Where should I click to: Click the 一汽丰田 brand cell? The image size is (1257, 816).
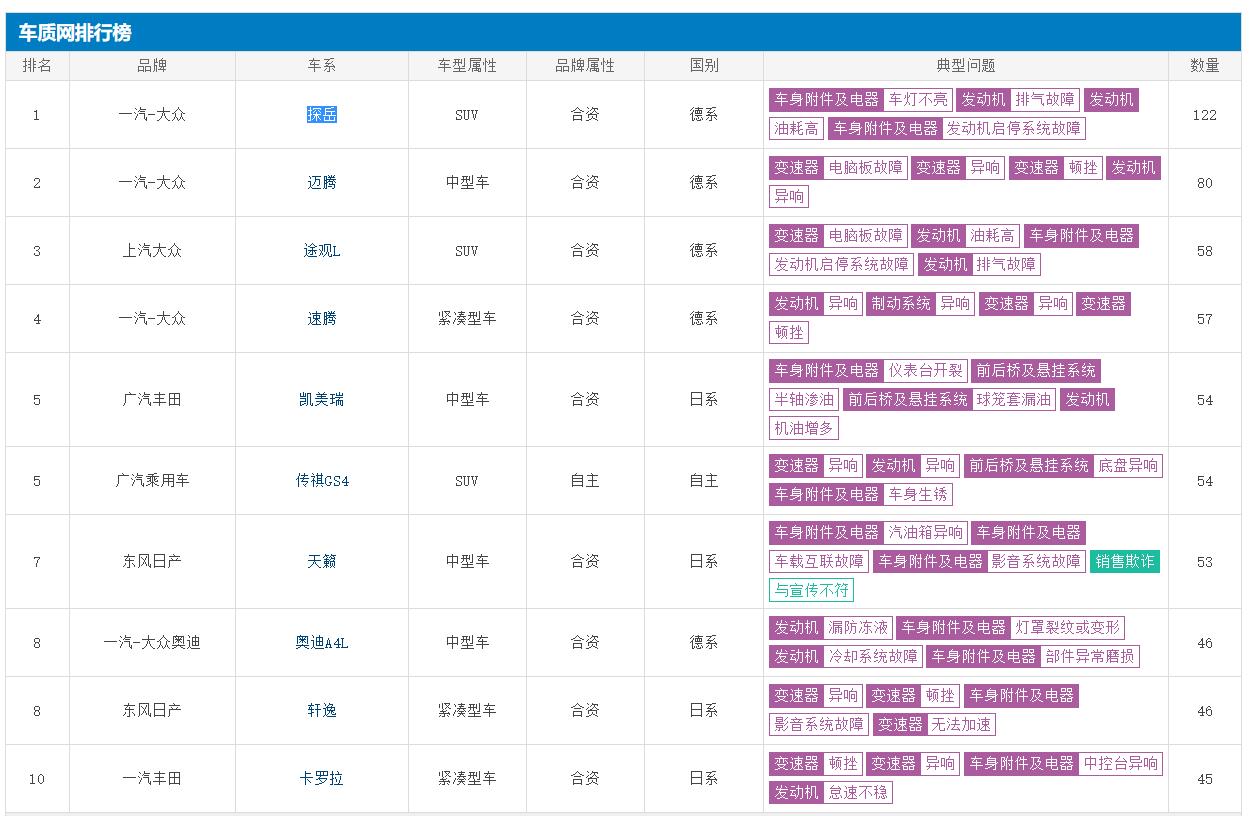pyautogui.click(x=152, y=779)
